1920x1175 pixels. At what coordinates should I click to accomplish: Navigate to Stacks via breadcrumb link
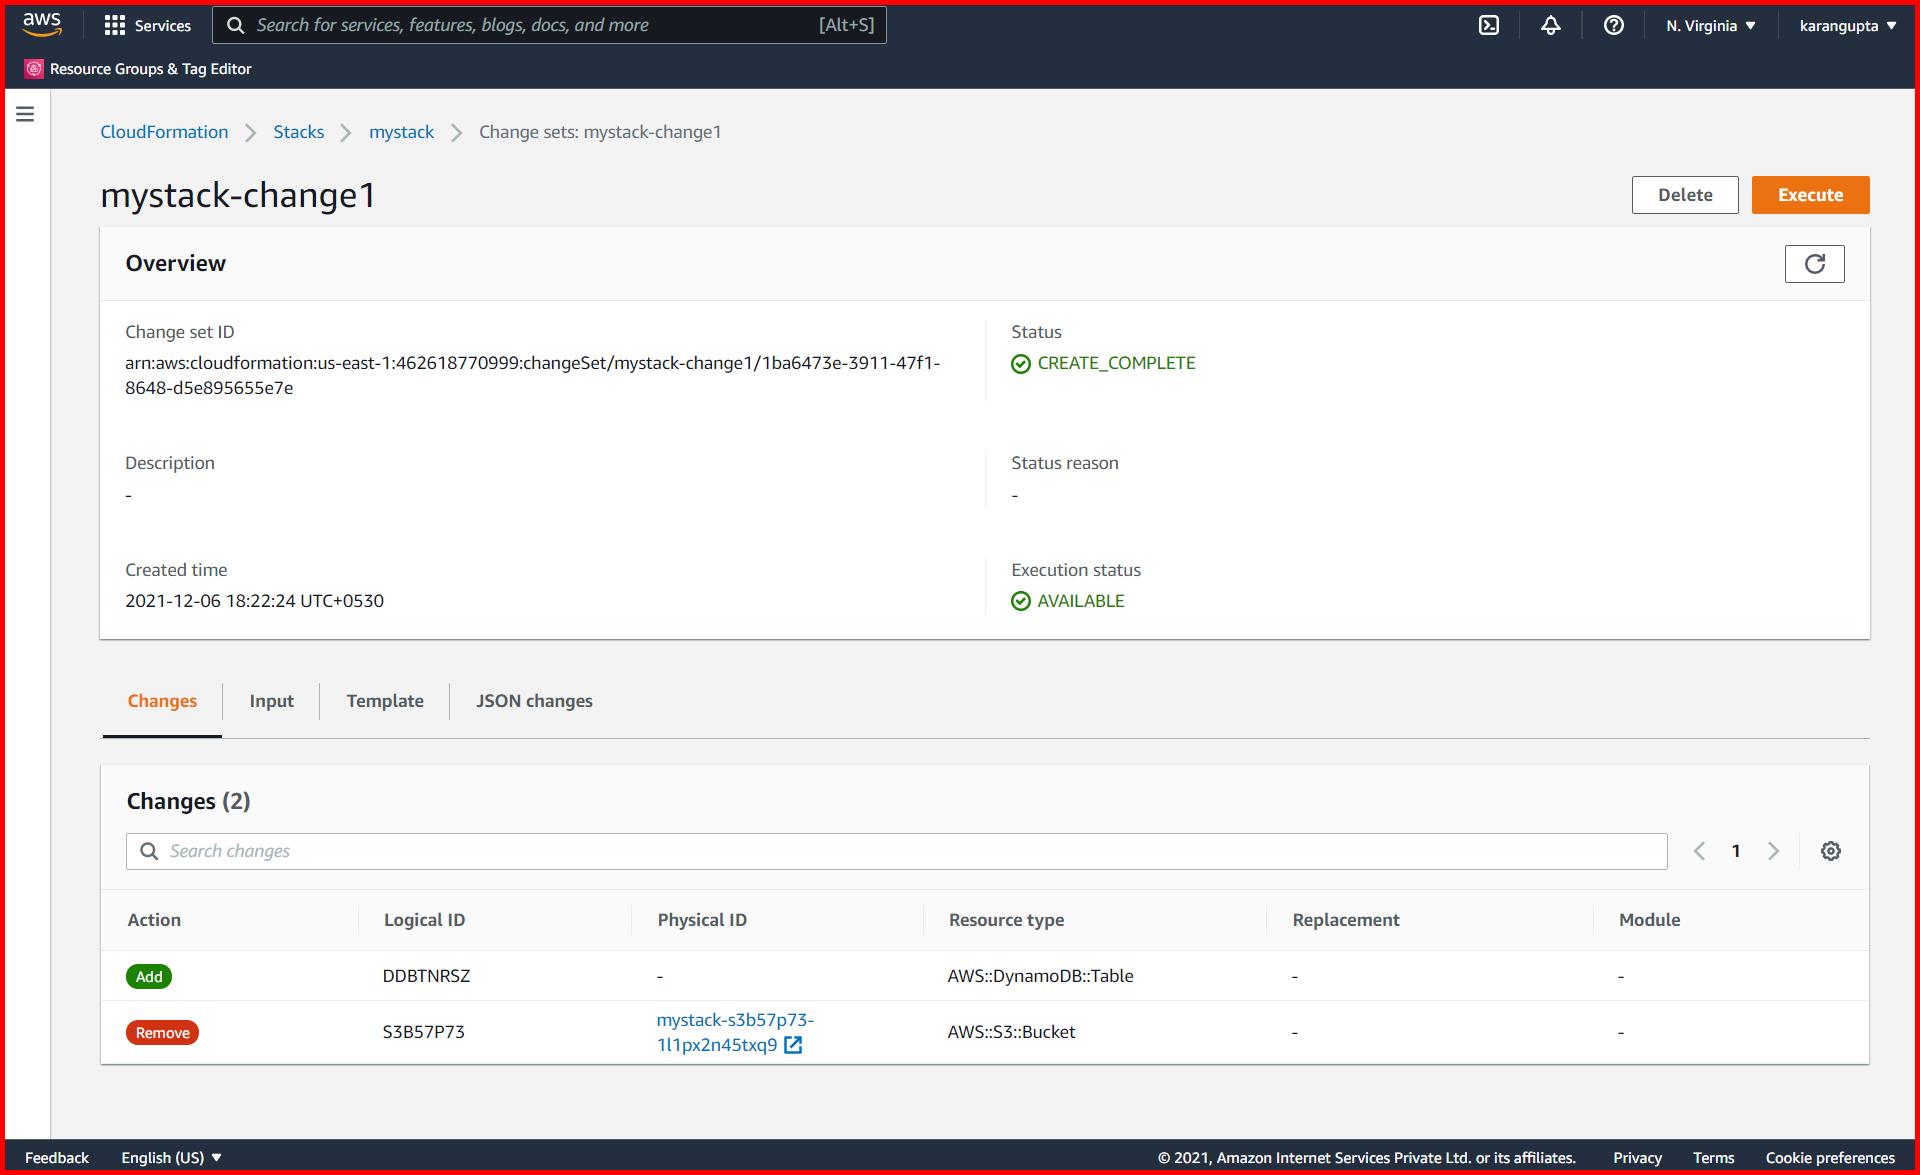(x=298, y=131)
